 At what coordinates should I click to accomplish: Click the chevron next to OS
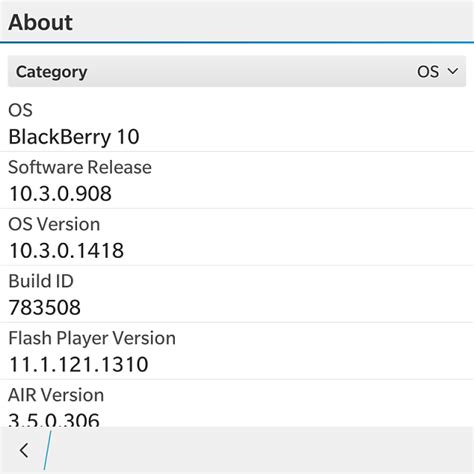pos(453,71)
